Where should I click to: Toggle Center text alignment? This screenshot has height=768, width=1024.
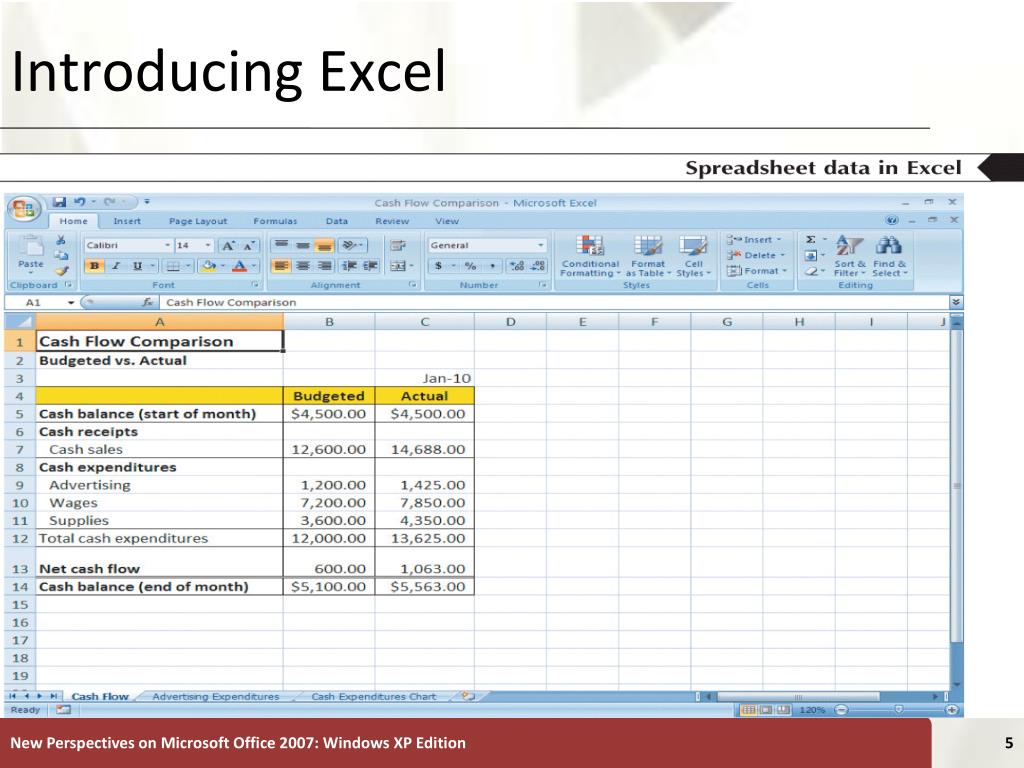(x=302, y=266)
